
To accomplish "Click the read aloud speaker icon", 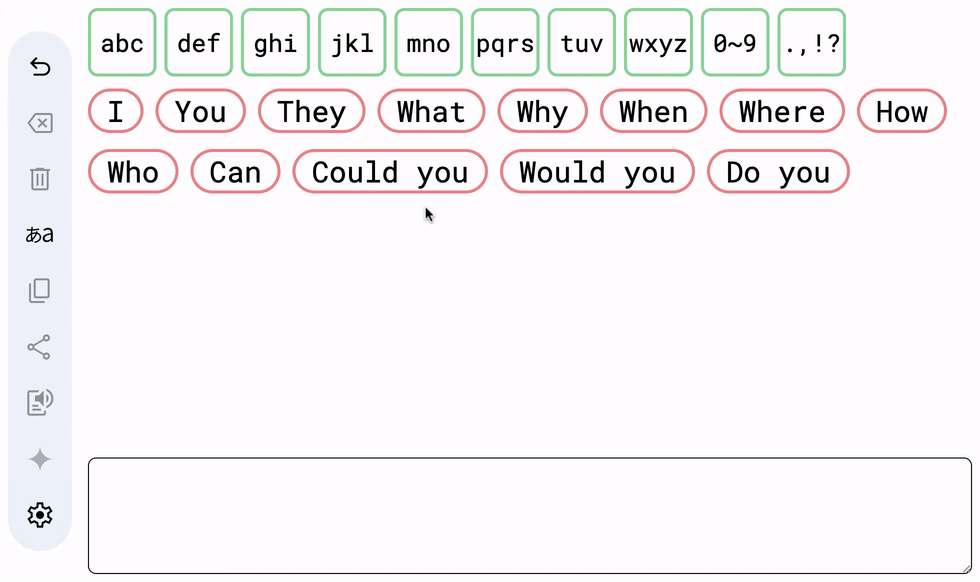I will point(40,403).
